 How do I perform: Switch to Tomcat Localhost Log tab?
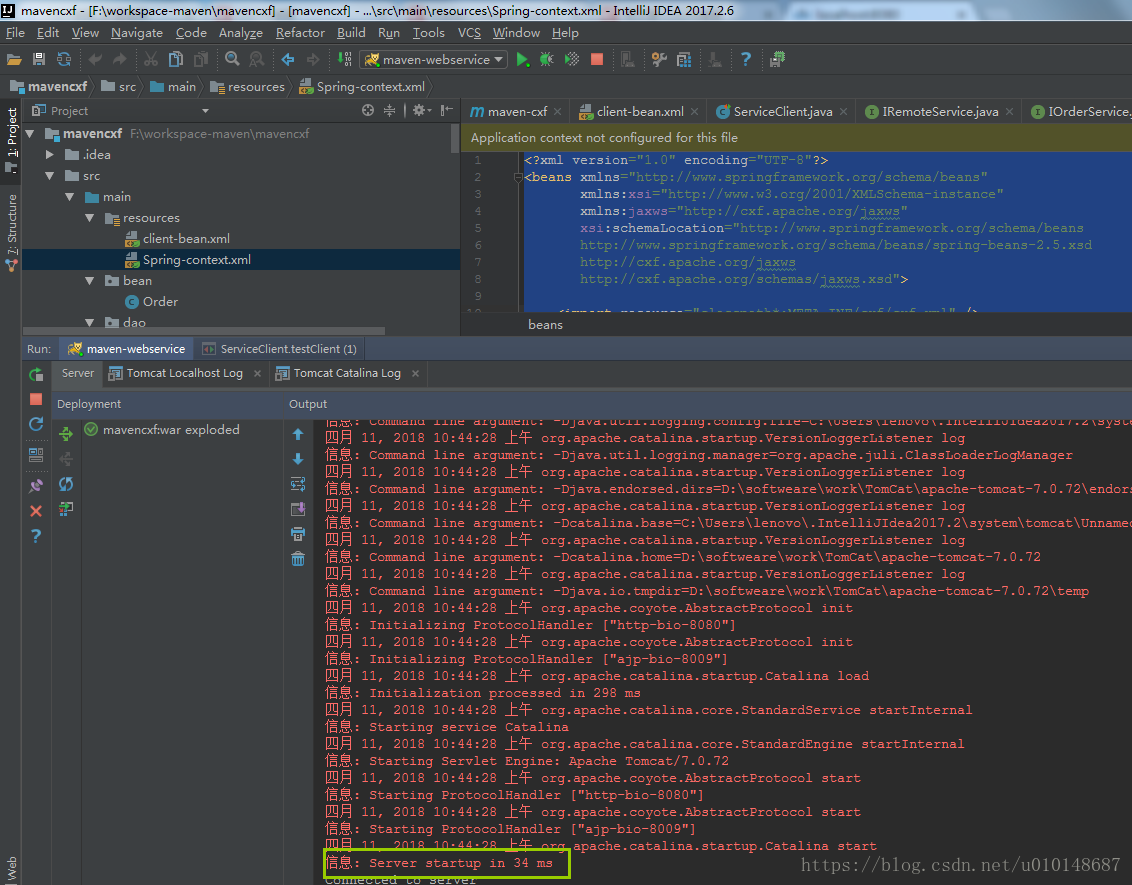pyautogui.click(x=184, y=373)
